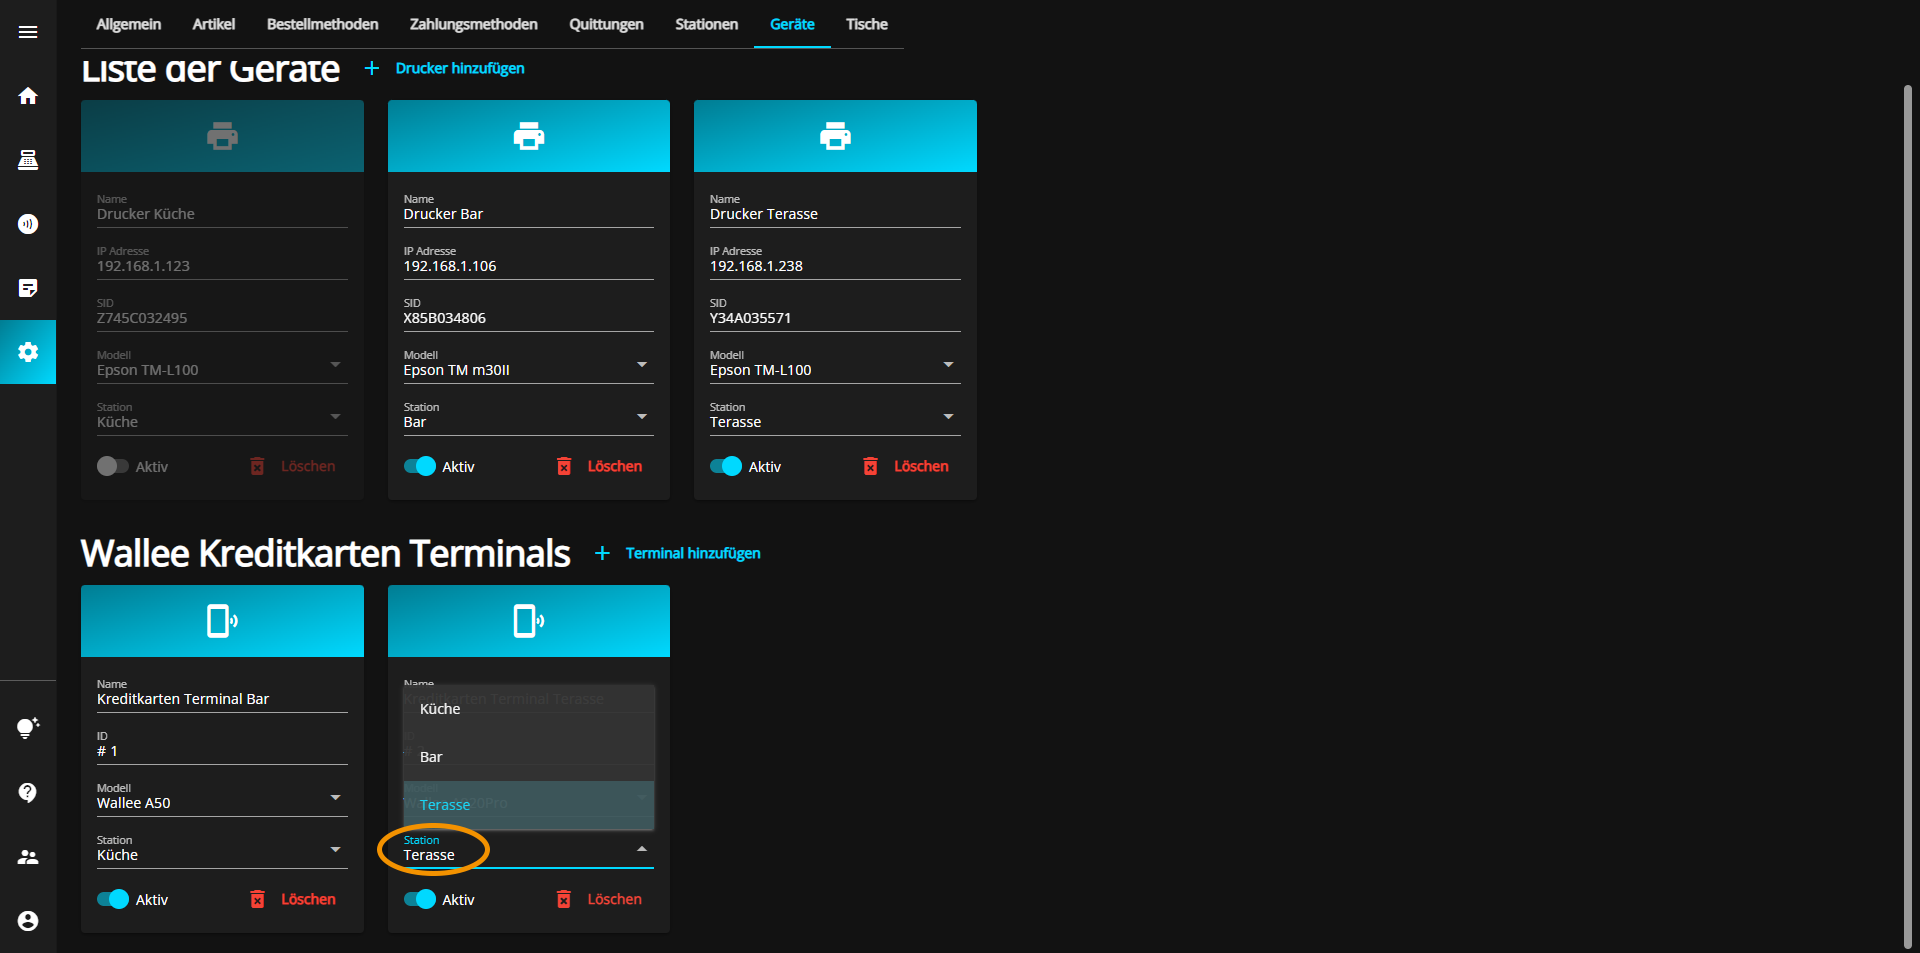Open the cash register icon in sidebar

28,160
